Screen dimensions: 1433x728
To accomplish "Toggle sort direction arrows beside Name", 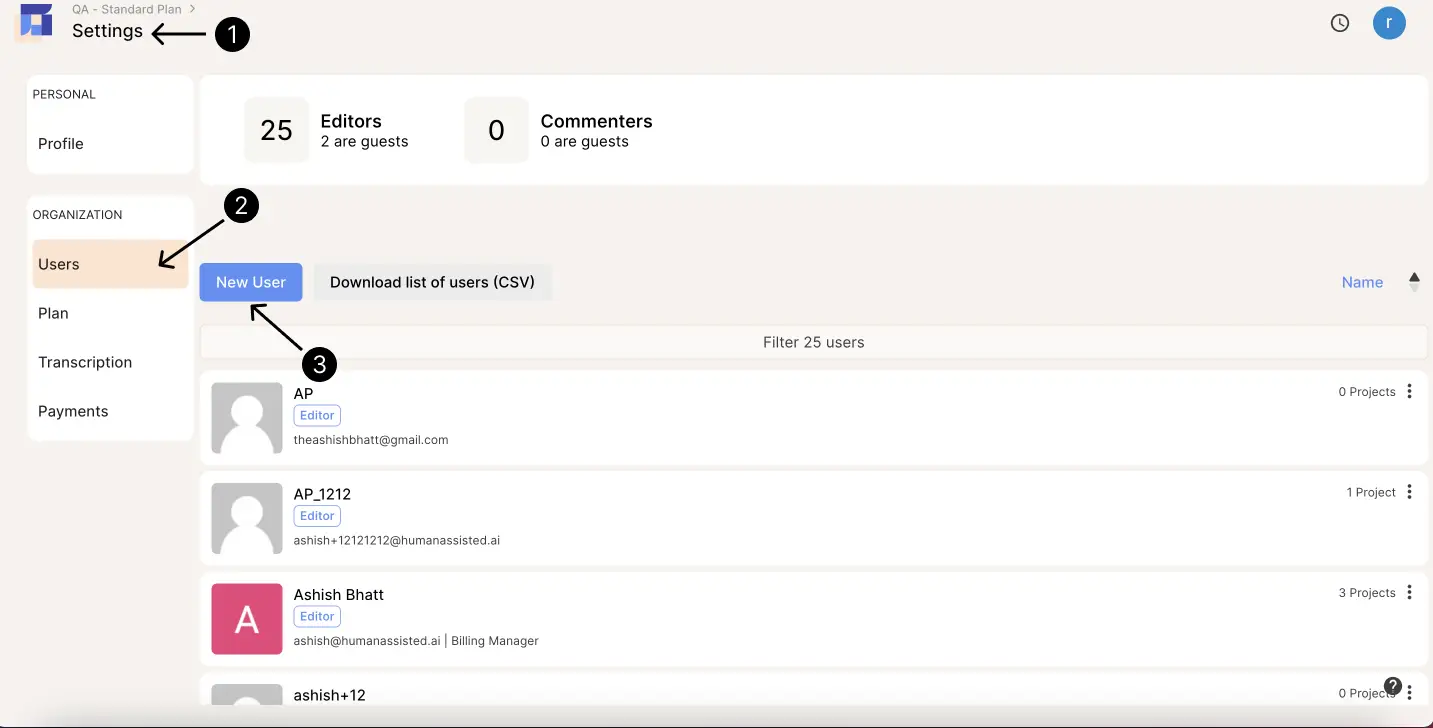I will tap(1414, 282).
